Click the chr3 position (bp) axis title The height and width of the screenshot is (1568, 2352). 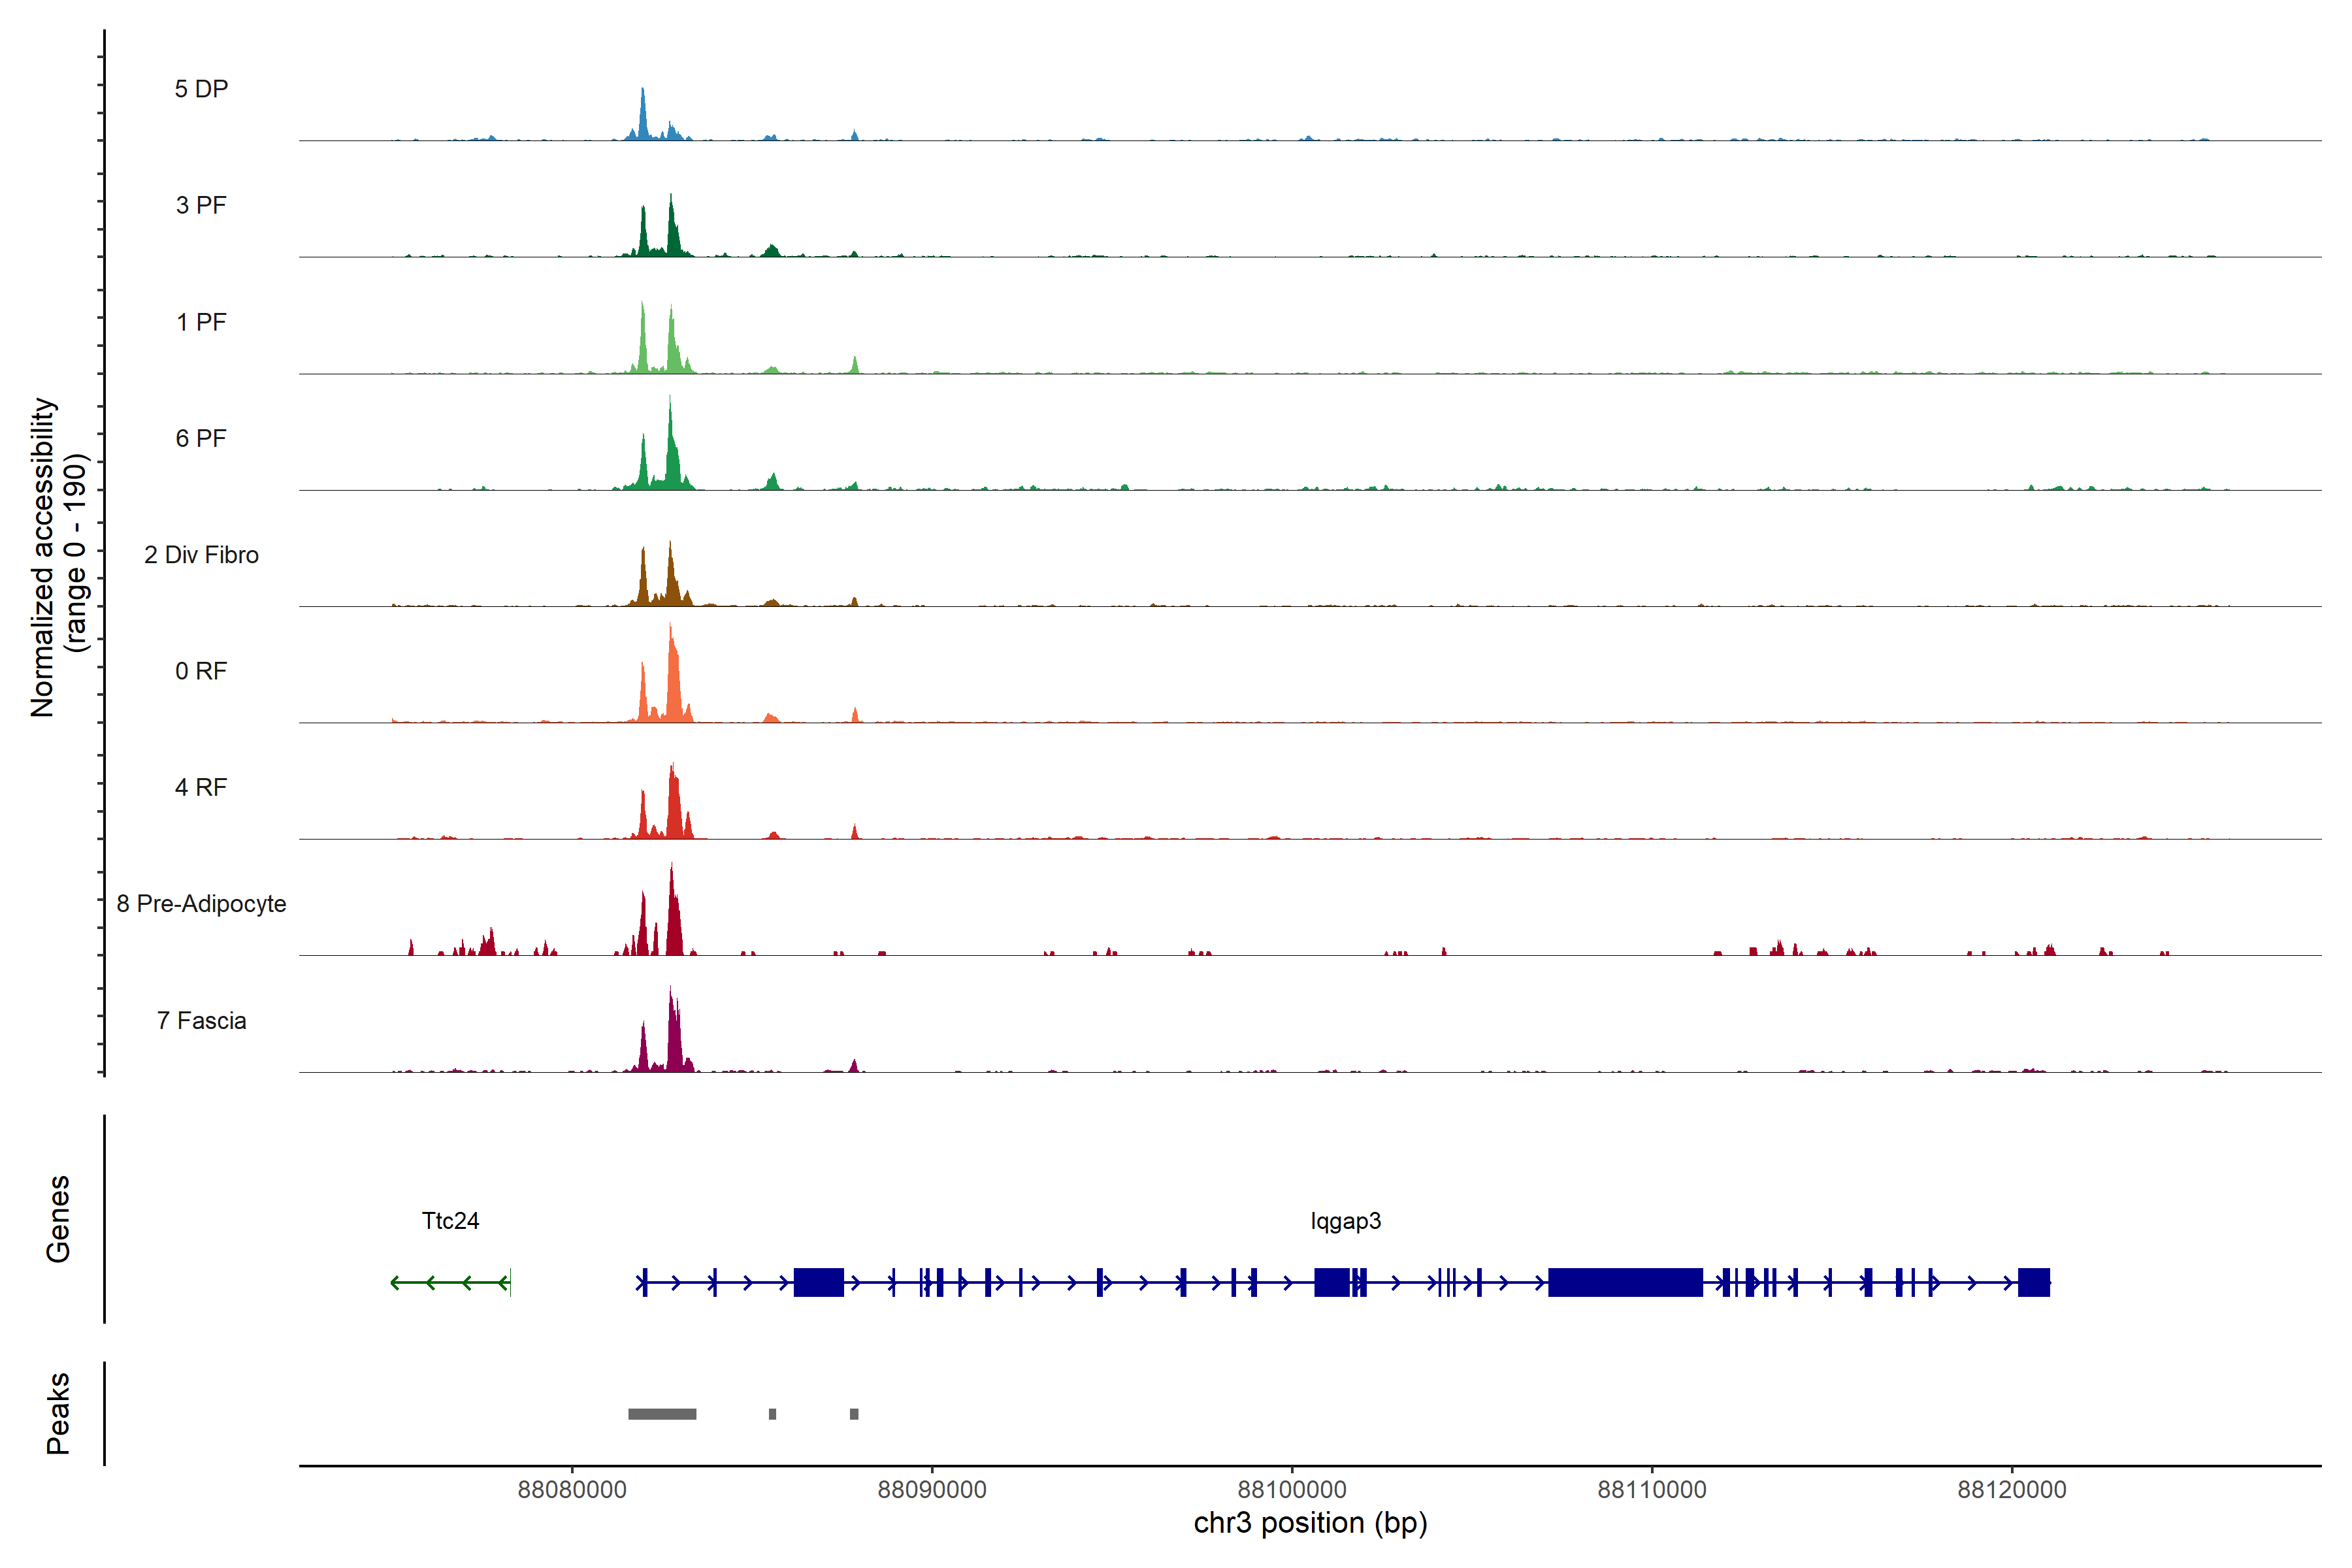click(1310, 1523)
